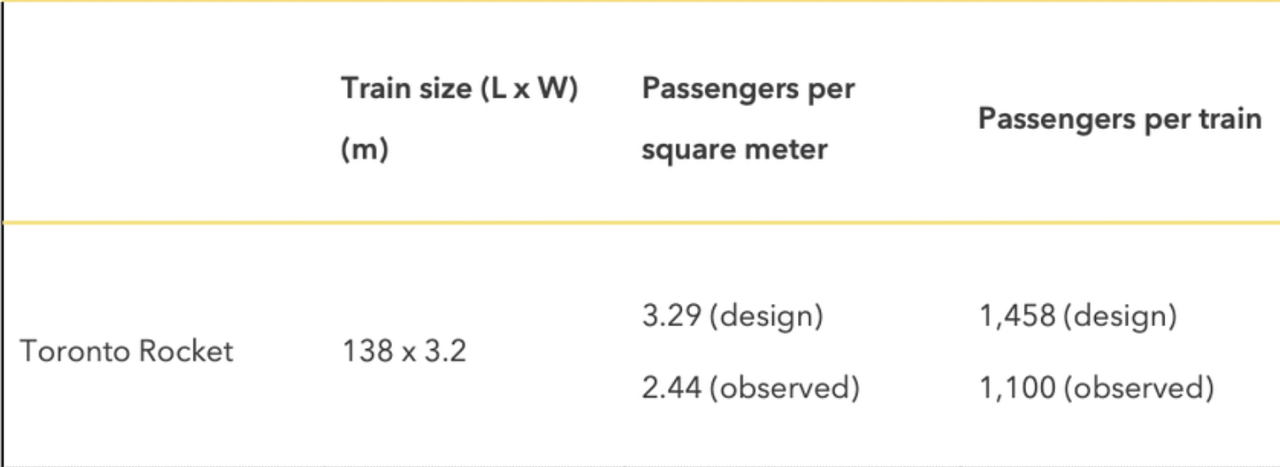Select the "square meter" header line
1280x467 pixels.
[735, 150]
